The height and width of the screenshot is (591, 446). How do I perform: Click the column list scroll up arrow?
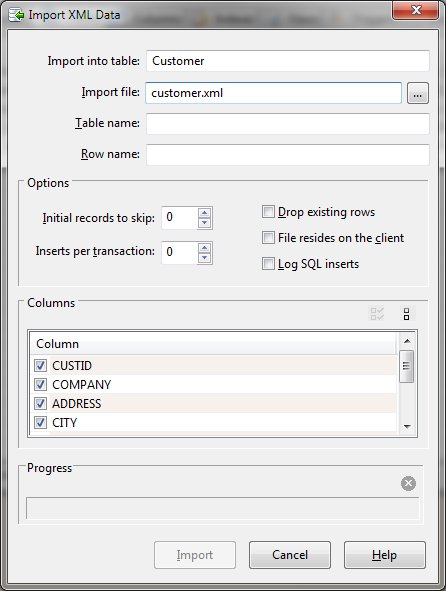point(407,341)
